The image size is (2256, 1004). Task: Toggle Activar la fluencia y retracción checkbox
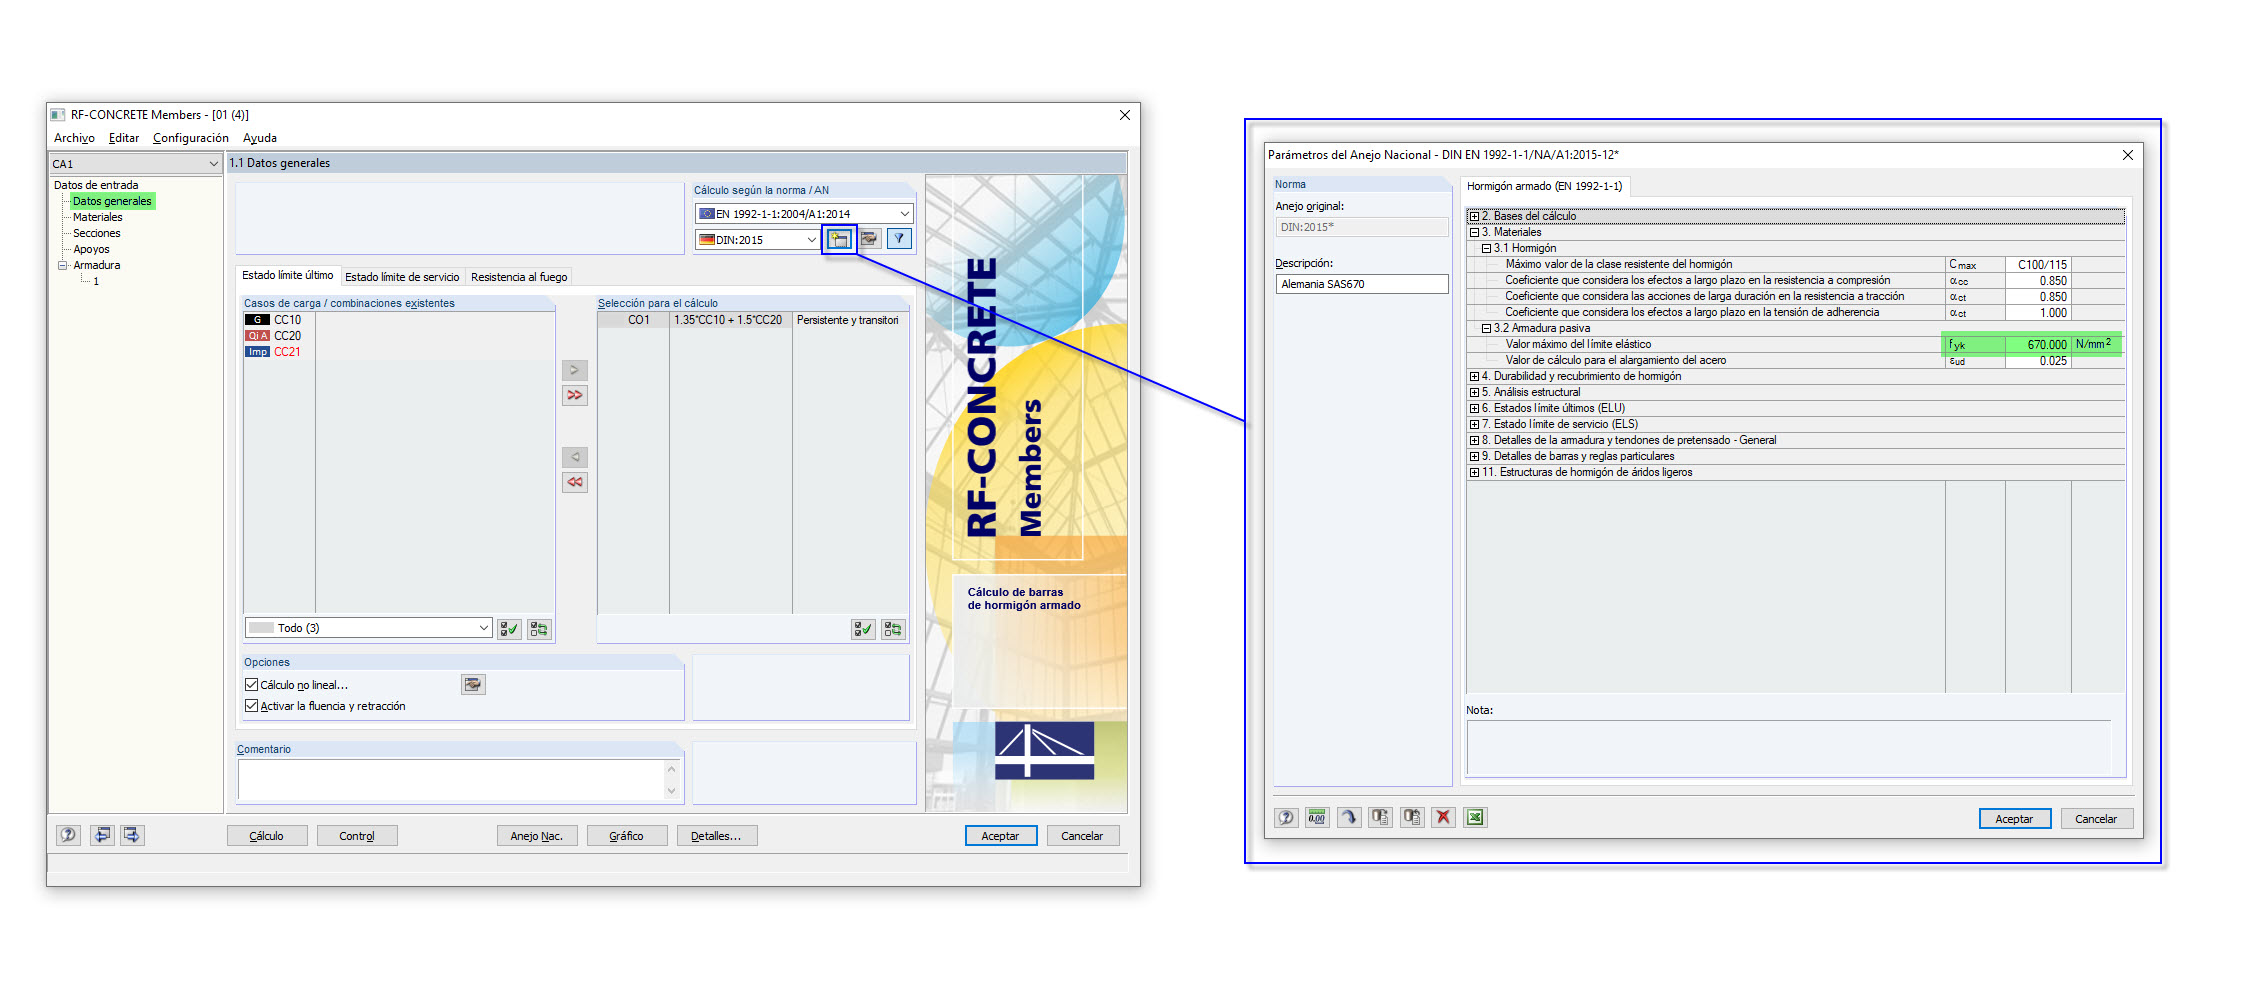(251, 706)
